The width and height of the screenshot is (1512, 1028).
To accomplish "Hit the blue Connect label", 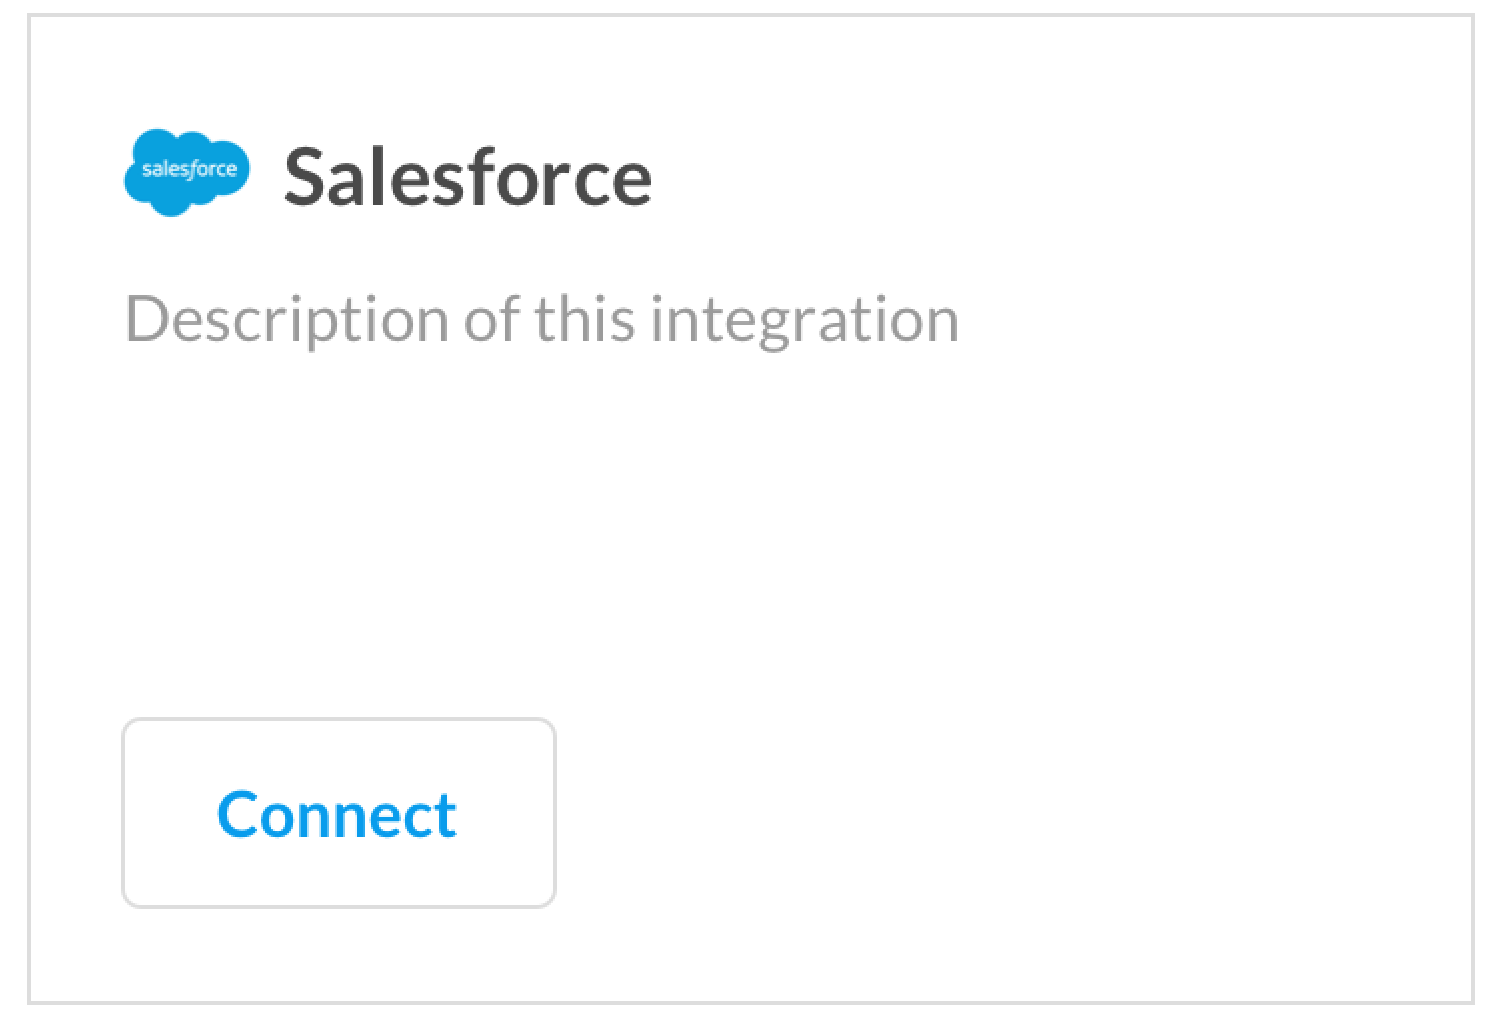I will click(x=338, y=815).
